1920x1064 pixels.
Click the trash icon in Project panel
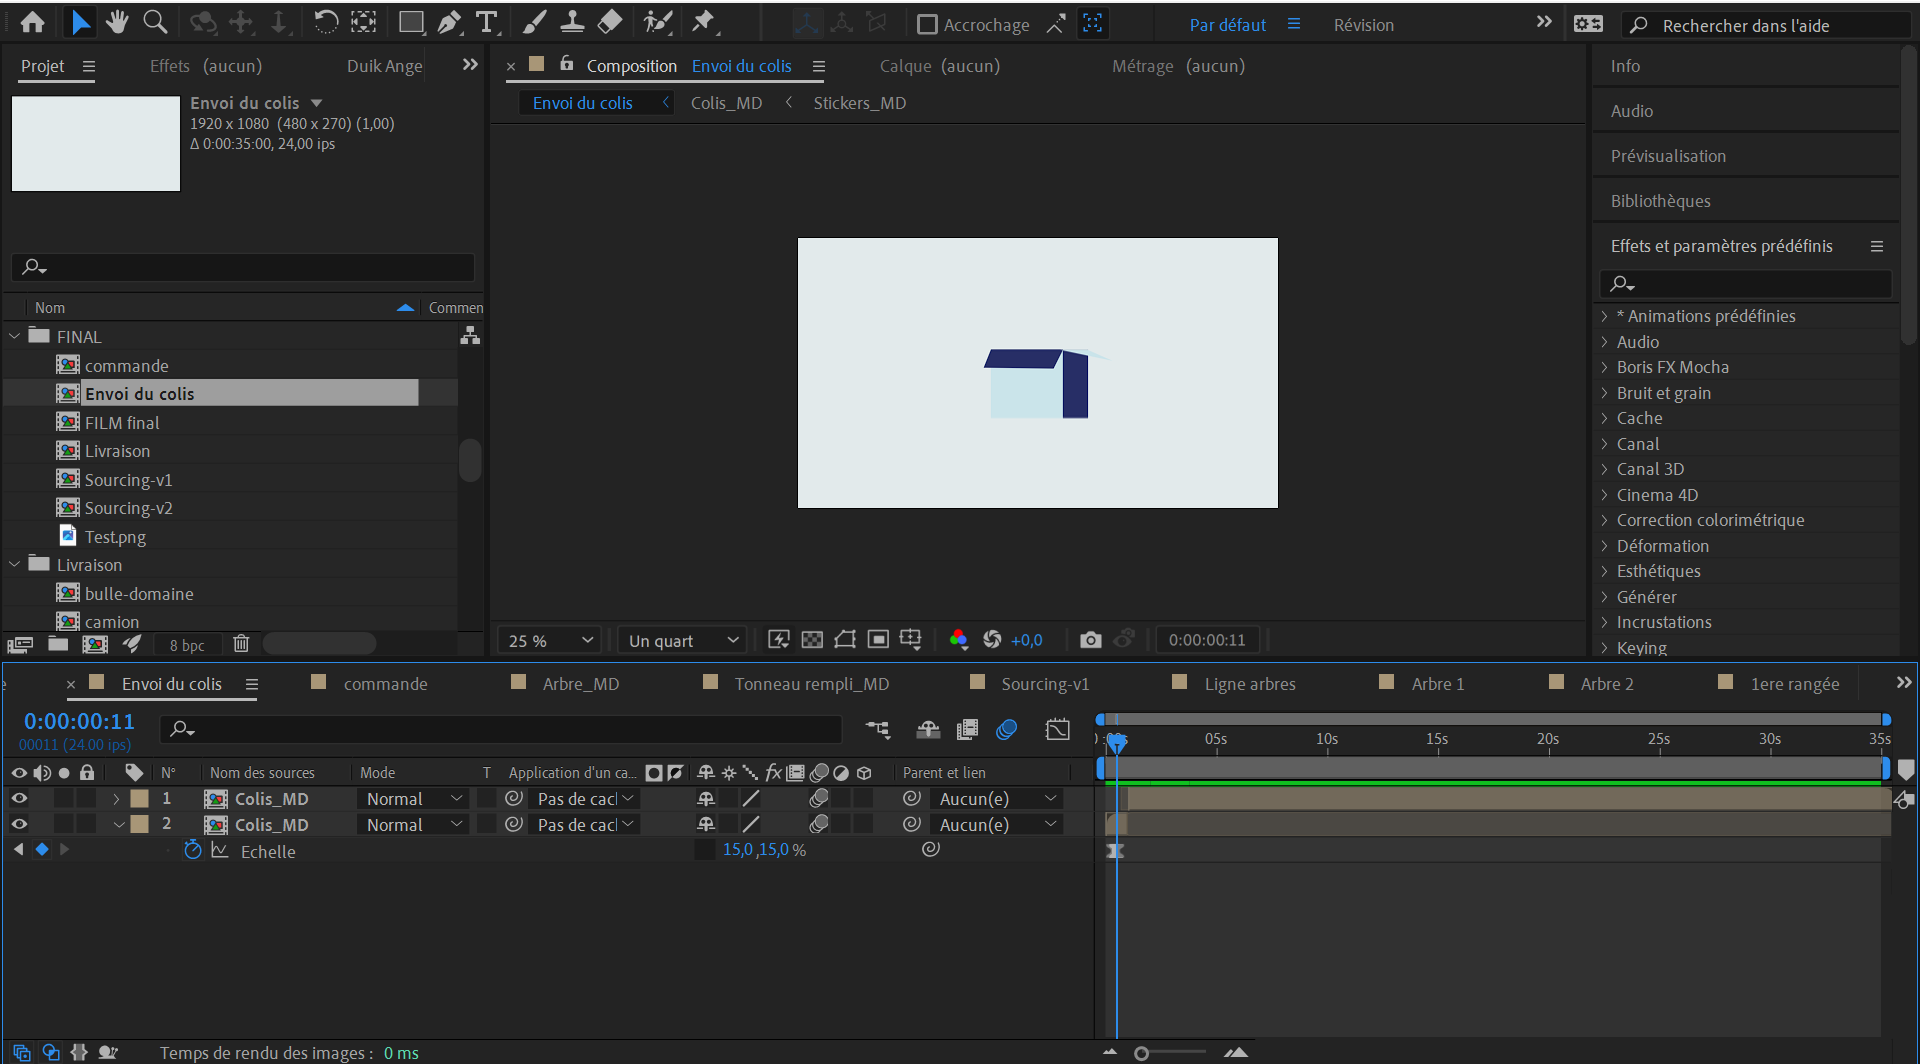241,644
